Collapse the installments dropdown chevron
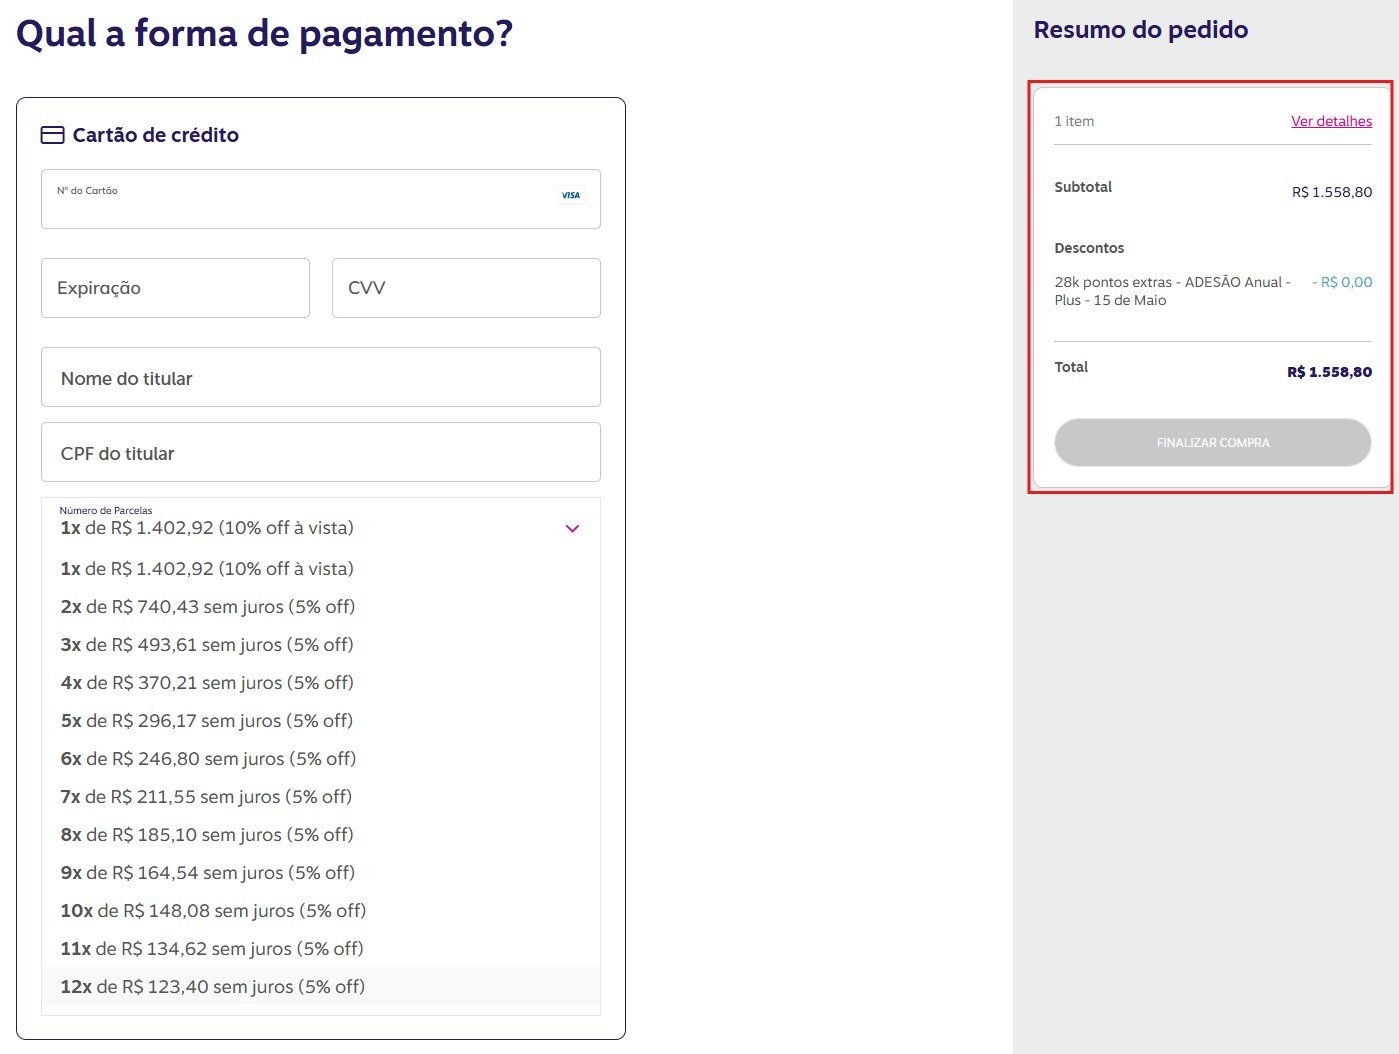The height and width of the screenshot is (1054, 1399). (572, 528)
